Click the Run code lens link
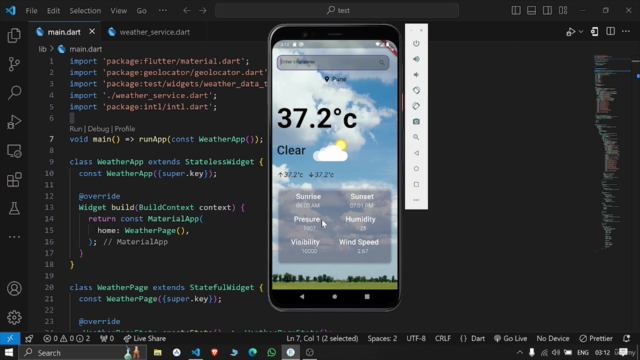 (x=76, y=129)
